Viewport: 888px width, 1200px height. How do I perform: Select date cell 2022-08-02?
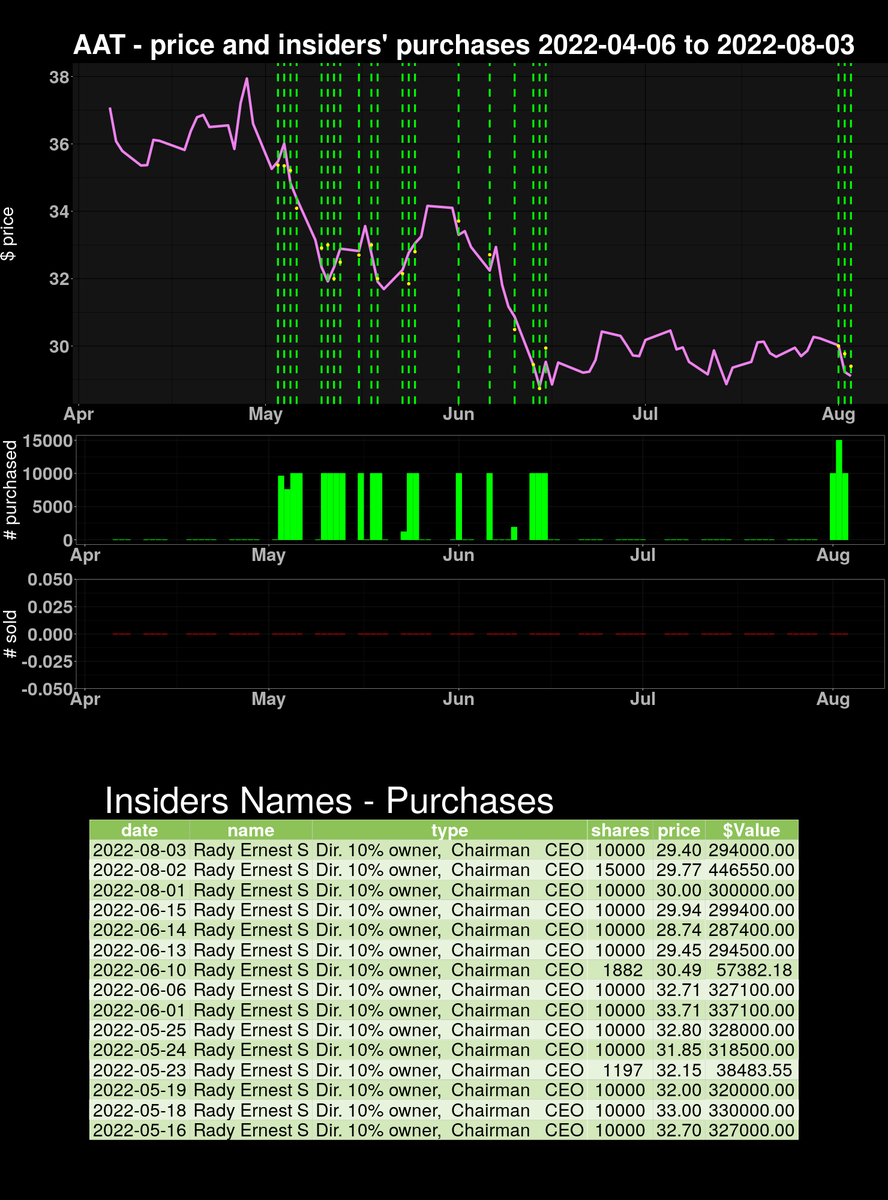(139, 870)
